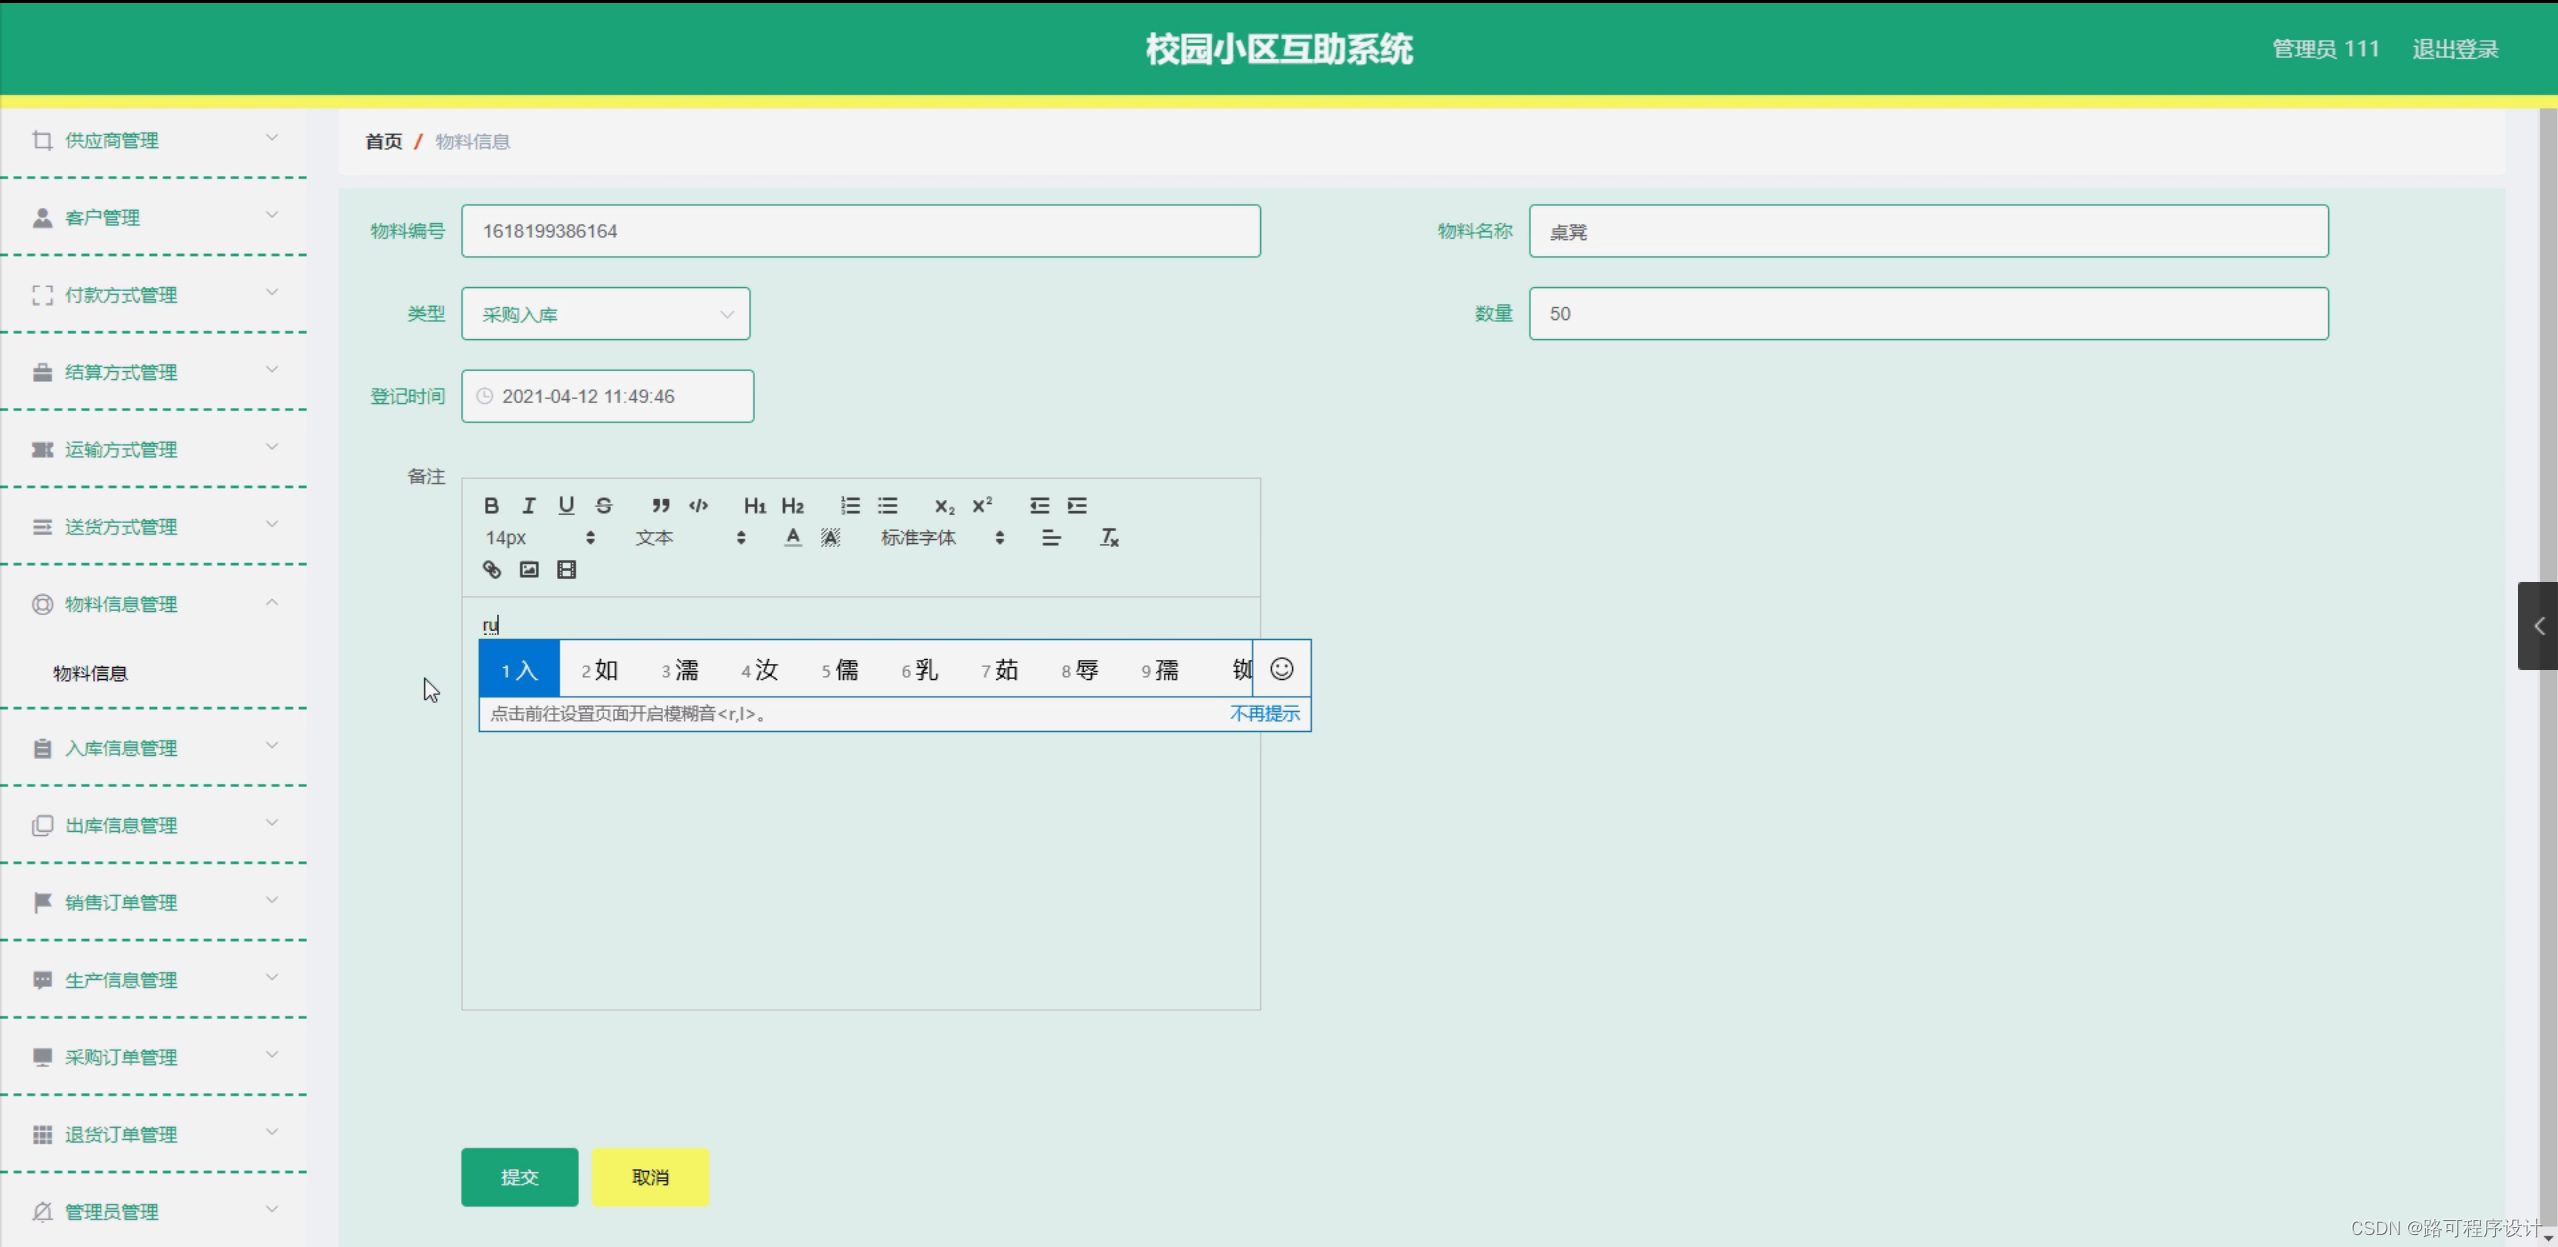
Task: Toggle bold formatting
Action: click(x=491, y=505)
